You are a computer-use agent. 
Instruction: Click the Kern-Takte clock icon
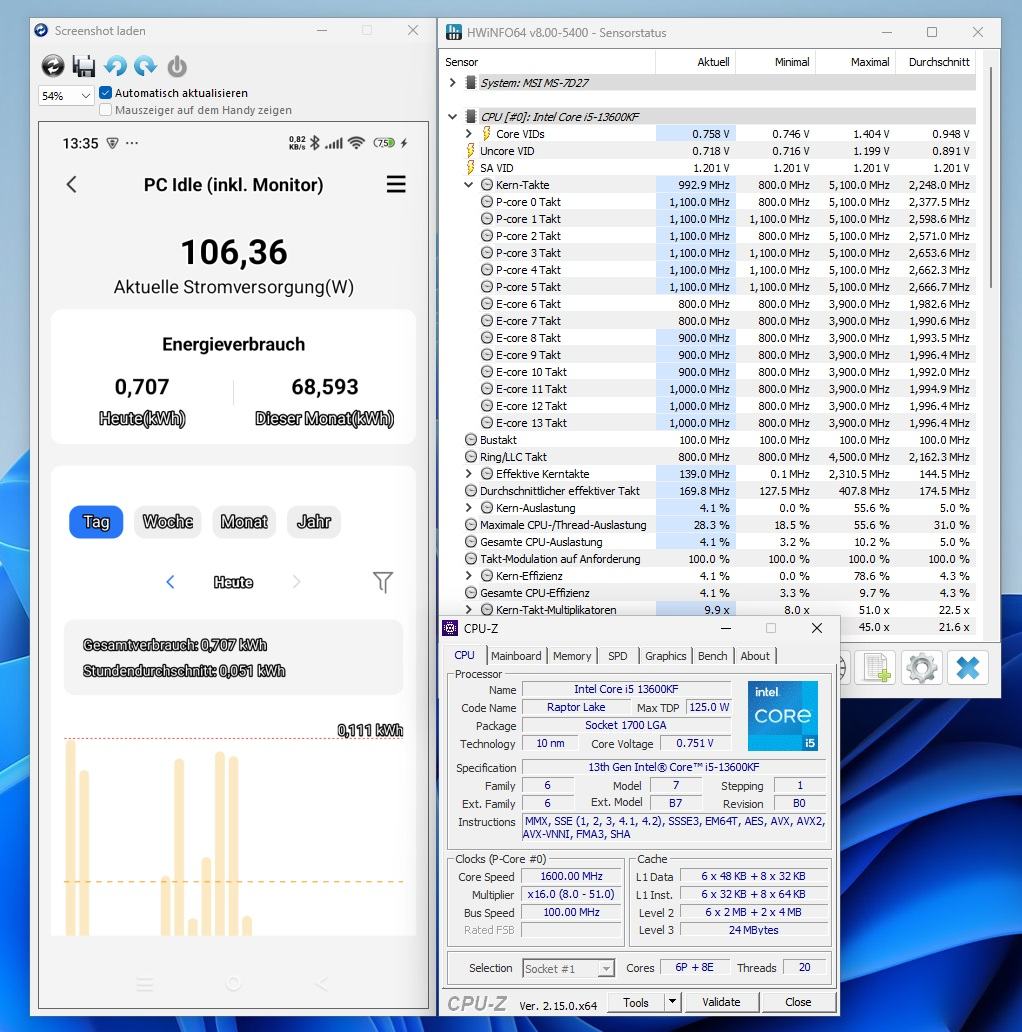pos(486,185)
